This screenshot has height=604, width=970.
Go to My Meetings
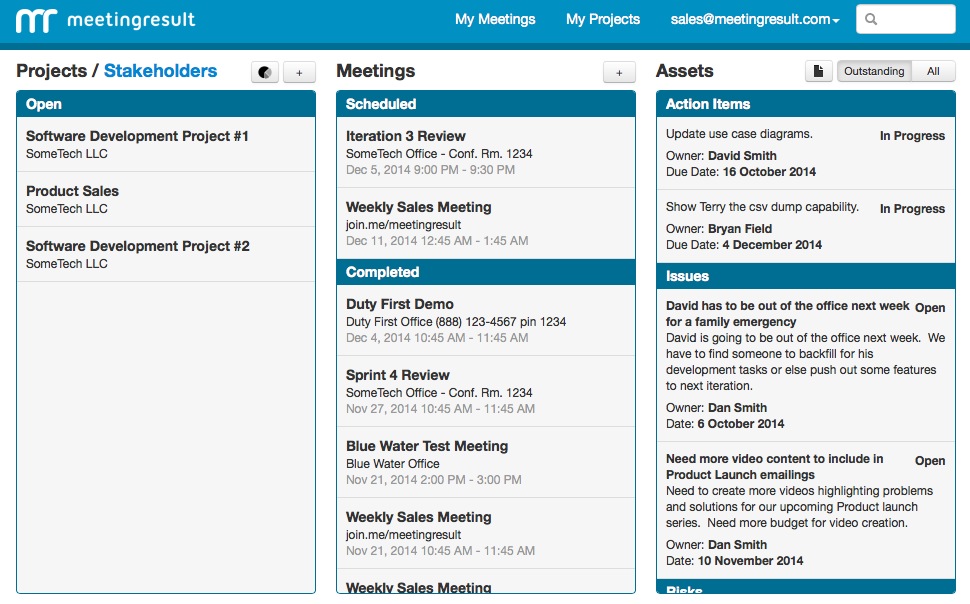495,19
